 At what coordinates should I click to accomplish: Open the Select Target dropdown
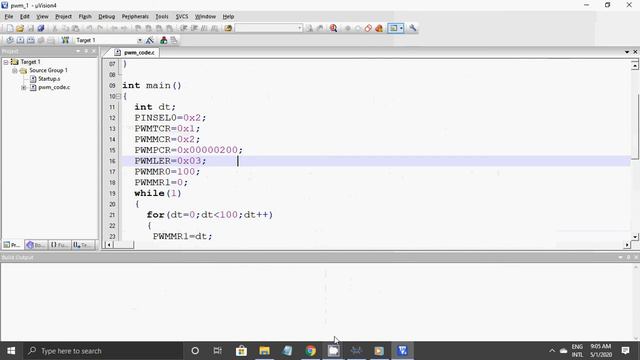(x=140, y=40)
